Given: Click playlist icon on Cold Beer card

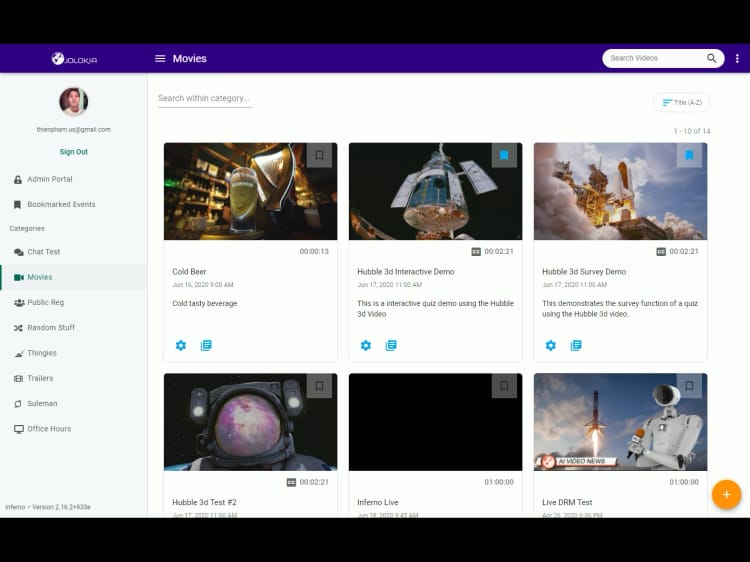Looking at the screenshot, I should pyautogui.click(x=206, y=345).
